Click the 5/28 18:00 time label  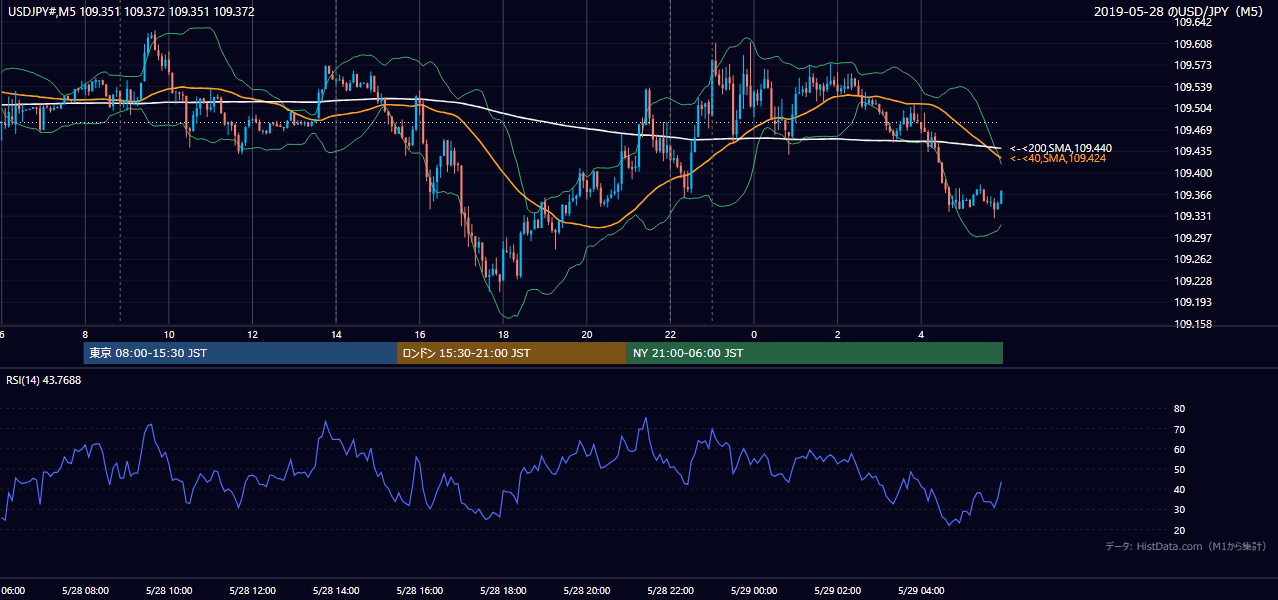click(x=503, y=590)
